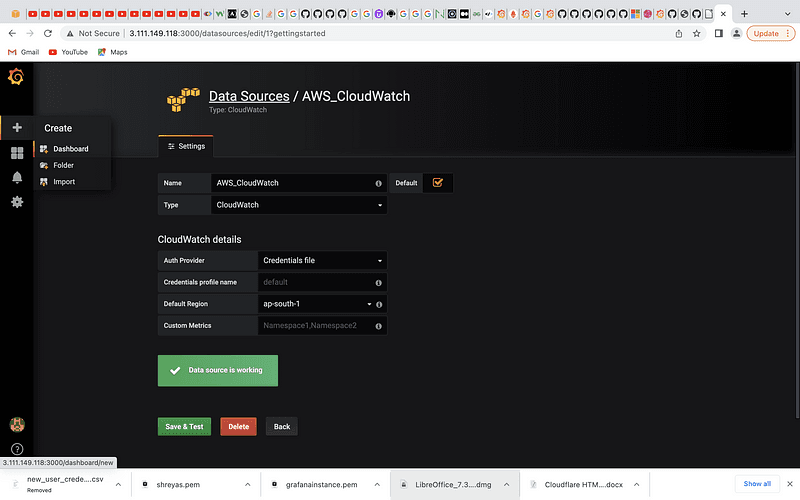
Task: Click the Credentials profile name field
Action: (x=322, y=282)
